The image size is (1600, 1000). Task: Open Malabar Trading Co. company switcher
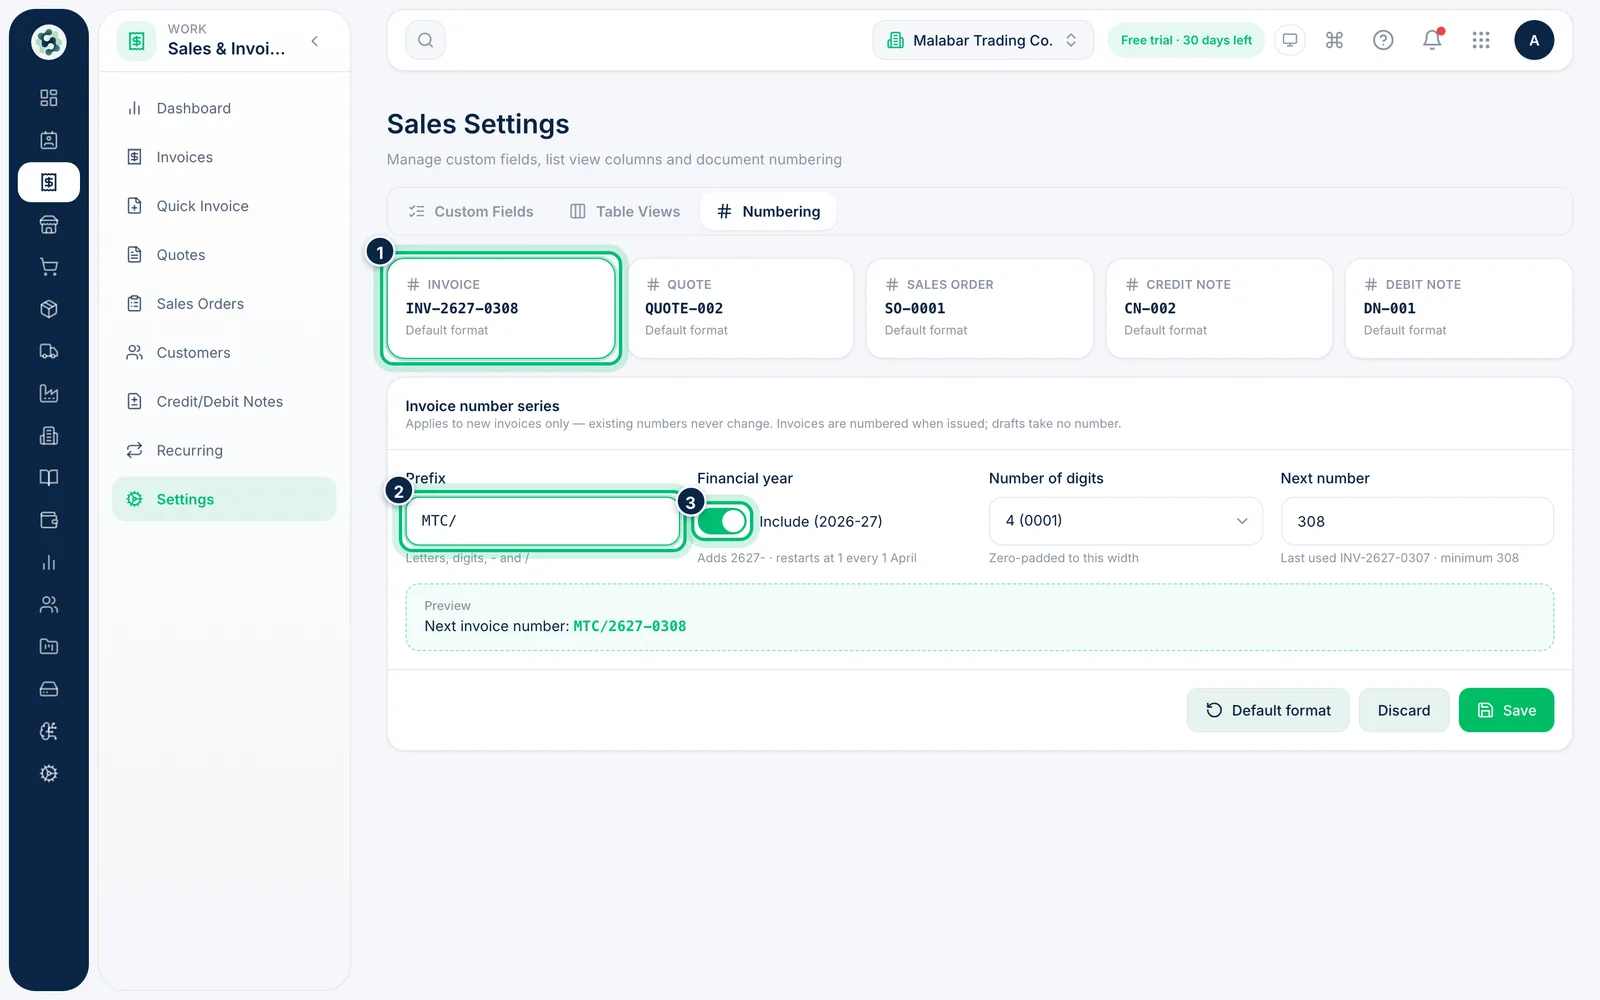pos(983,40)
